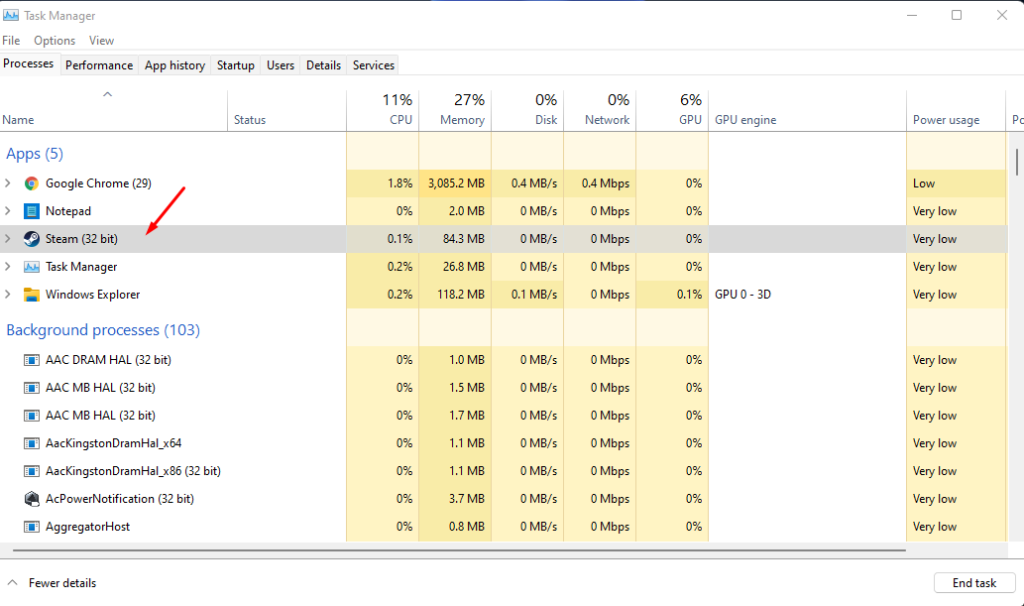
Task: Sort processes by Disk column
Action: tap(528, 110)
